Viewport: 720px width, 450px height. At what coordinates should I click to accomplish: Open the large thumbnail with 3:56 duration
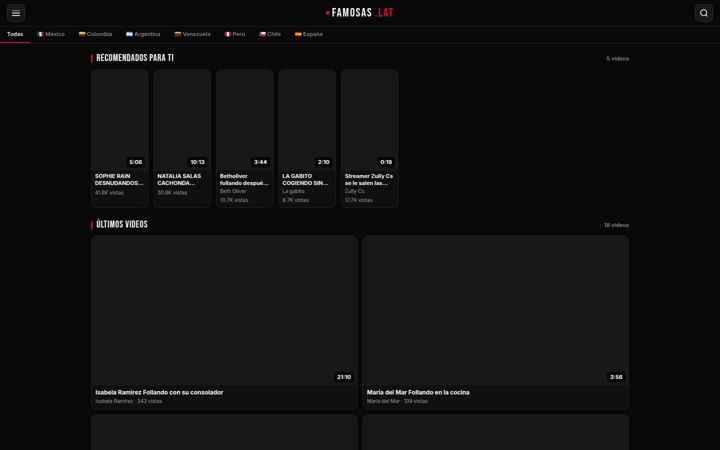pos(496,311)
